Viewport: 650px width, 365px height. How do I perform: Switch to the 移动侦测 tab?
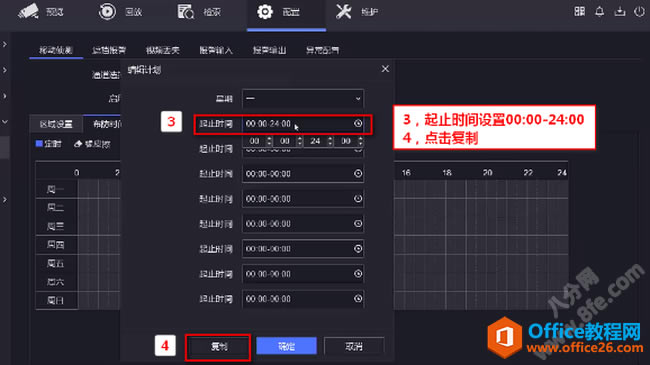point(56,50)
